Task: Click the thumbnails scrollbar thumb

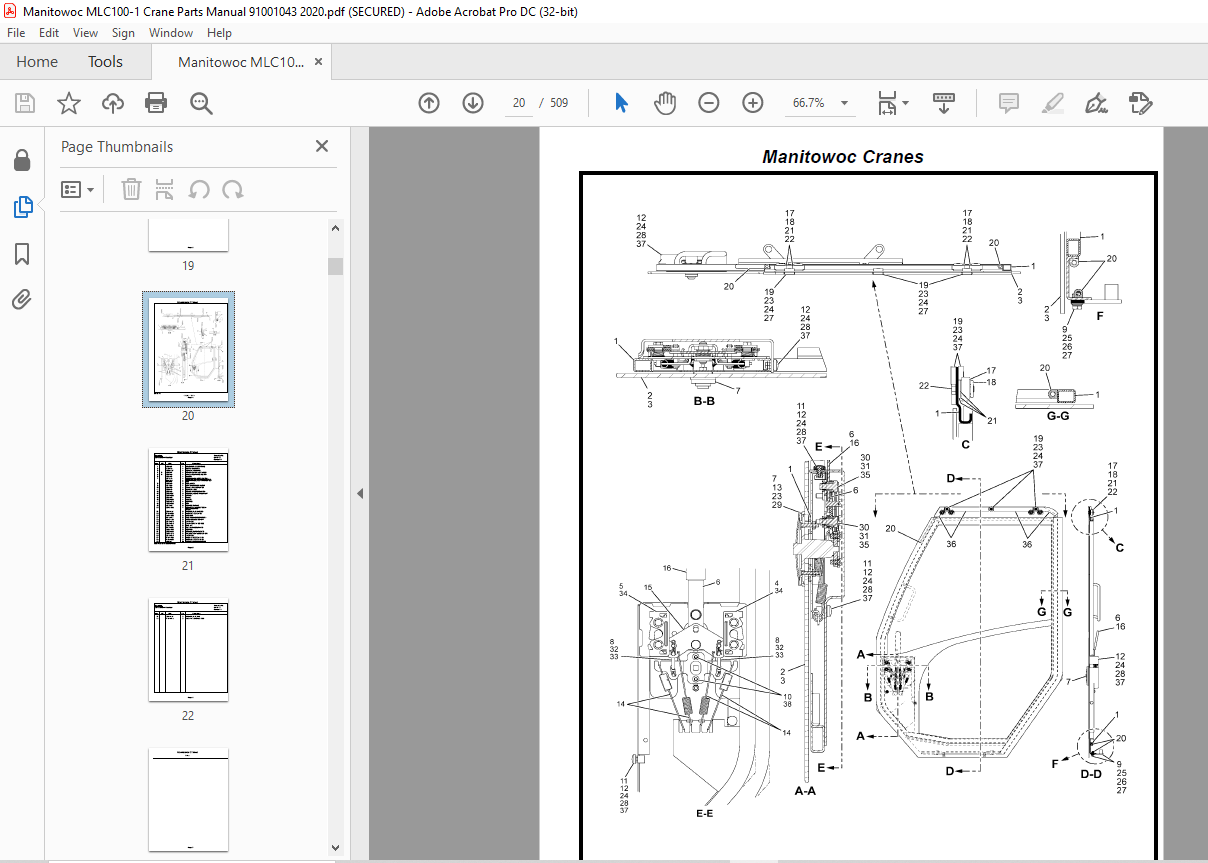Action: point(336,266)
